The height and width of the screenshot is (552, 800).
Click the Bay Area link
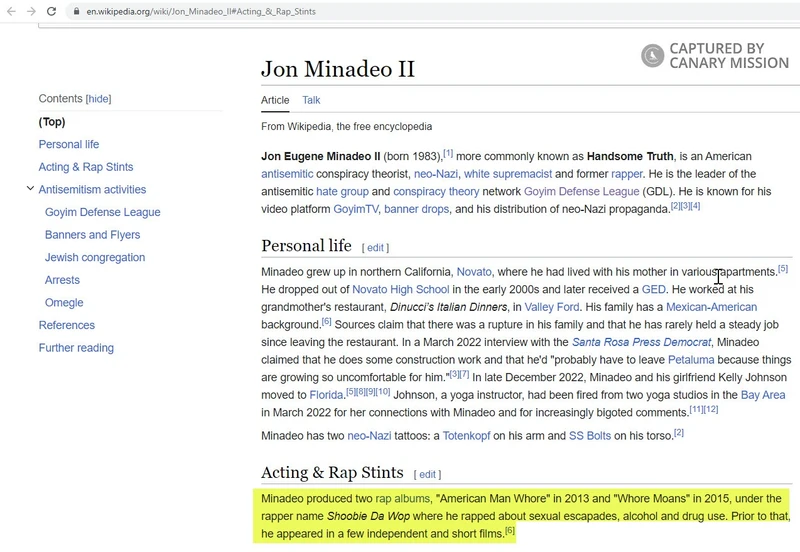[763, 395]
